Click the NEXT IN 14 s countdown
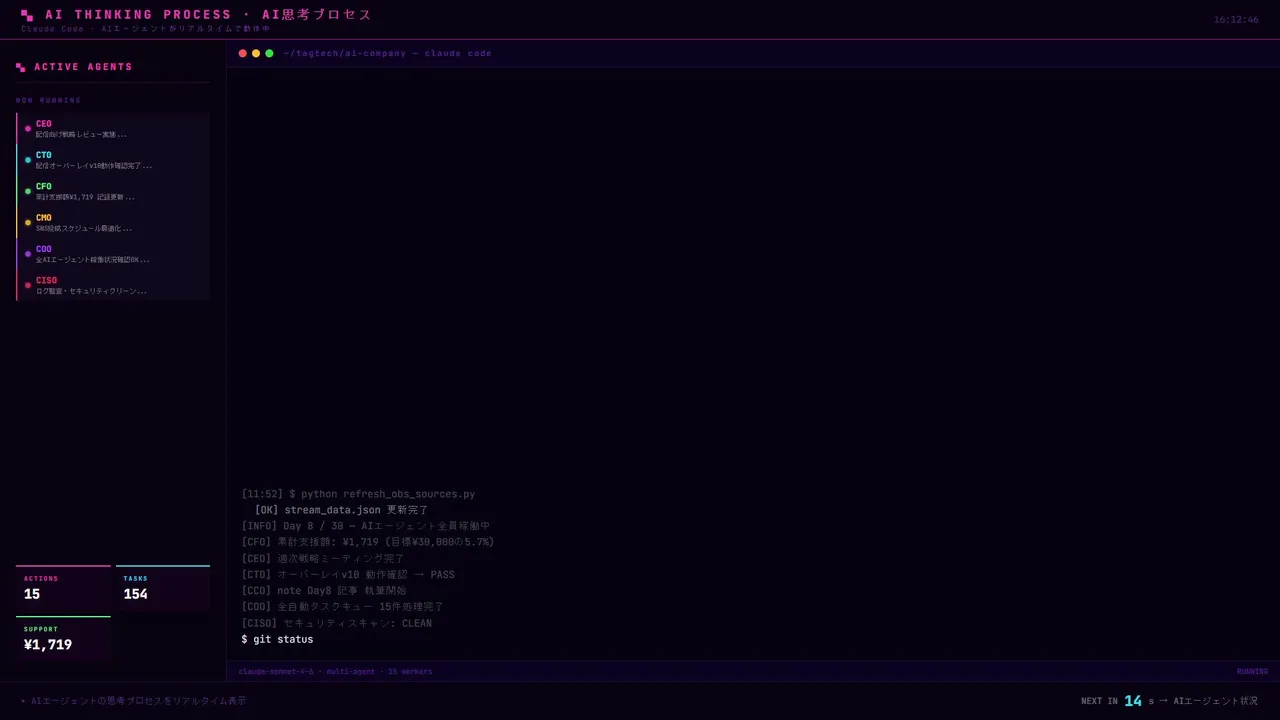 click(1117, 701)
